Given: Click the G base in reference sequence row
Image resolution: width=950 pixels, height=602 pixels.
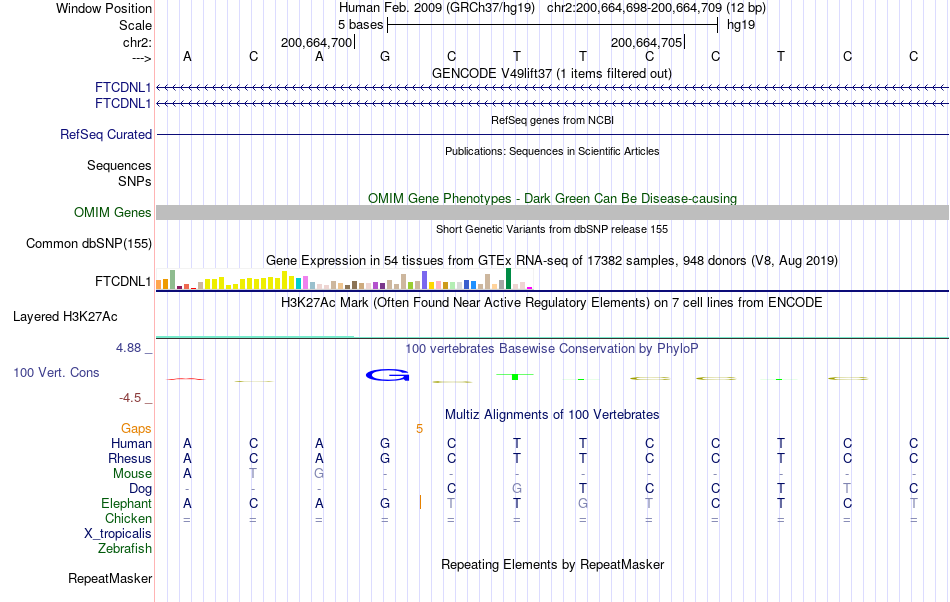Looking at the screenshot, I should tap(385, 56).
